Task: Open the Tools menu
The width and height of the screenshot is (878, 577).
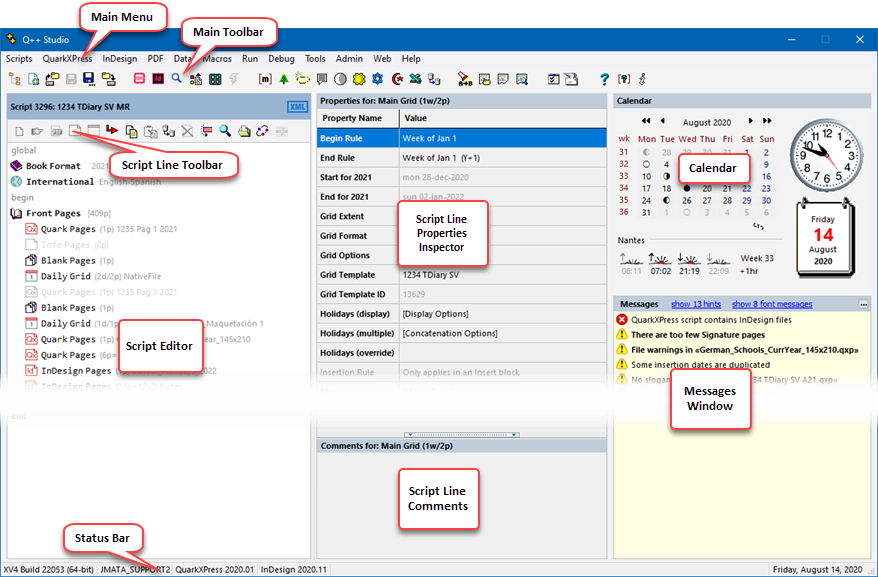Action: [315, 58]
